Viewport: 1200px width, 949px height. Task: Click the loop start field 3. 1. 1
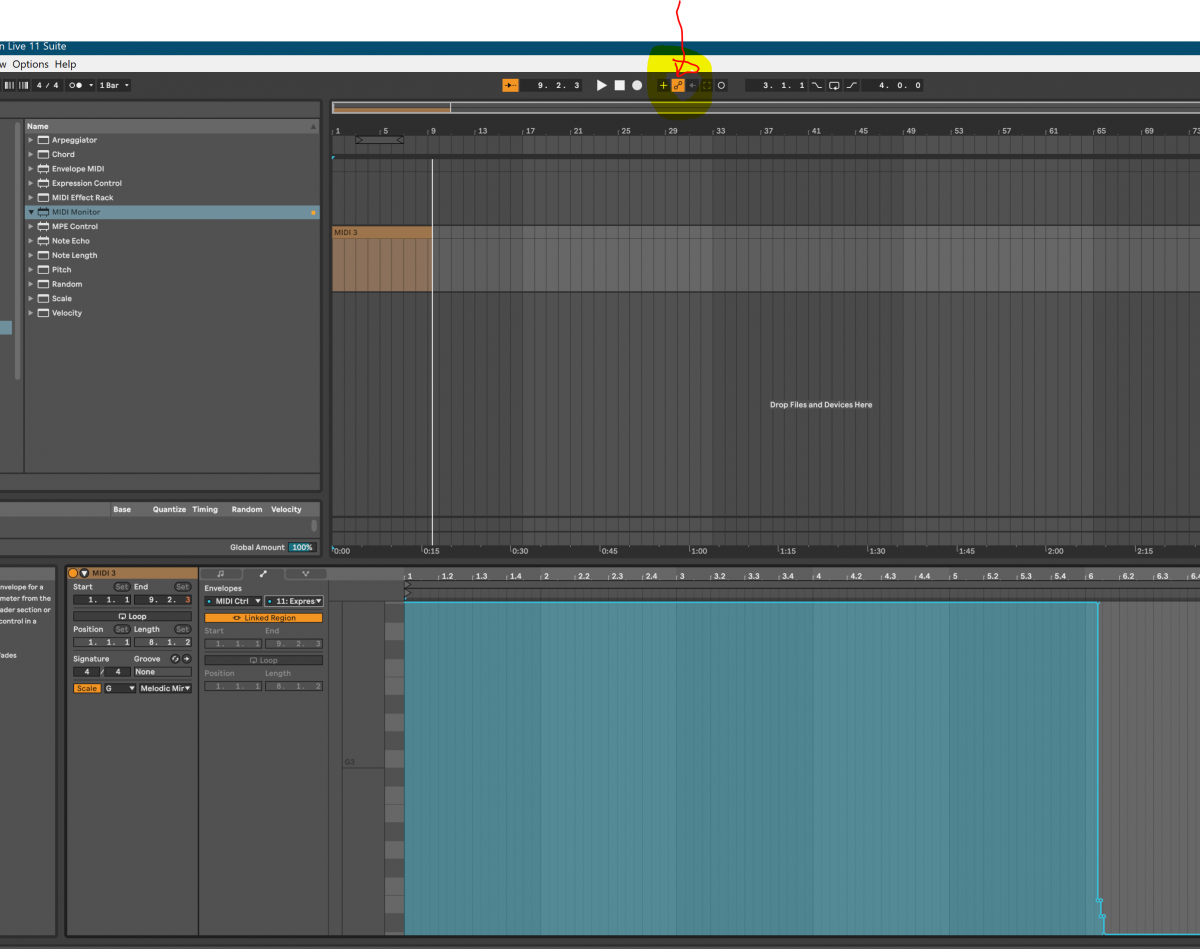tap(776, 85)
